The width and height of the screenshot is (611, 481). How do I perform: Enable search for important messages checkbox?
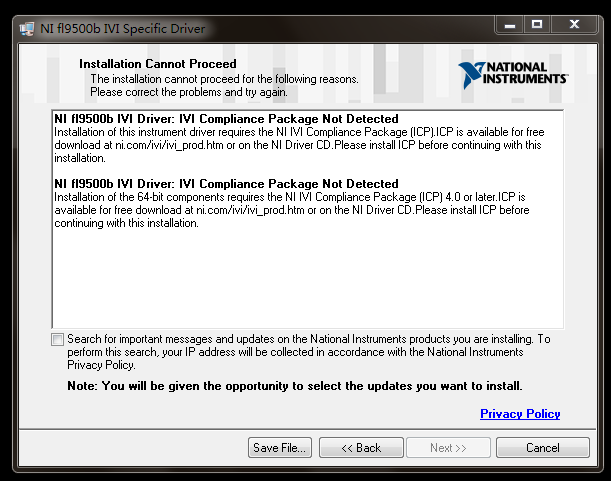(x=57, y=340)
